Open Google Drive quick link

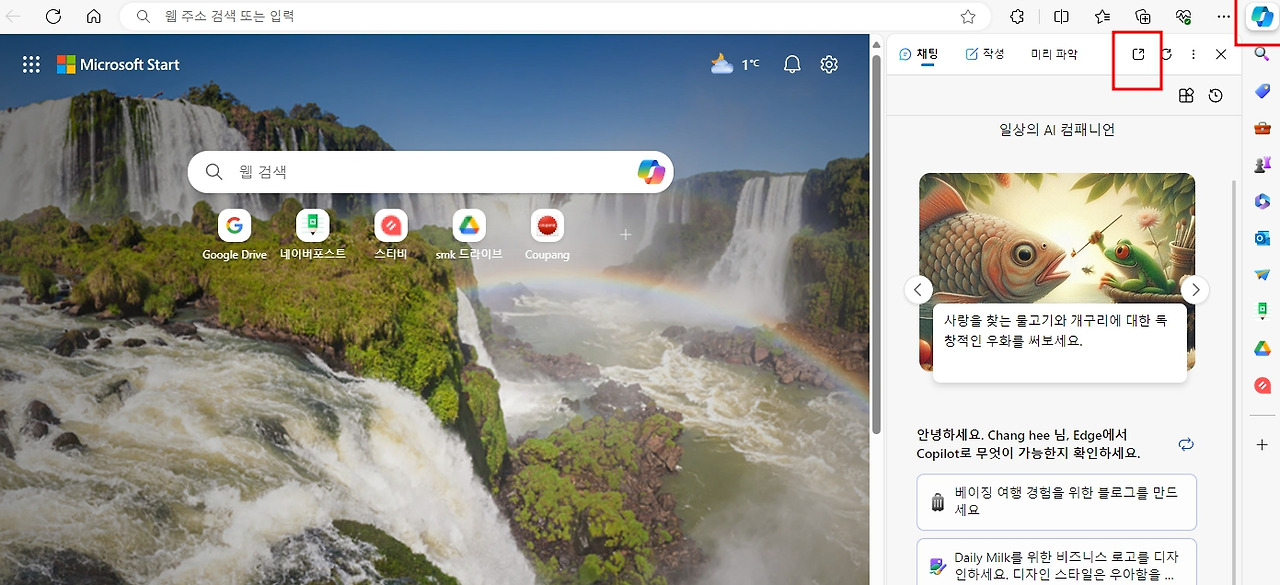coord(234,236)
